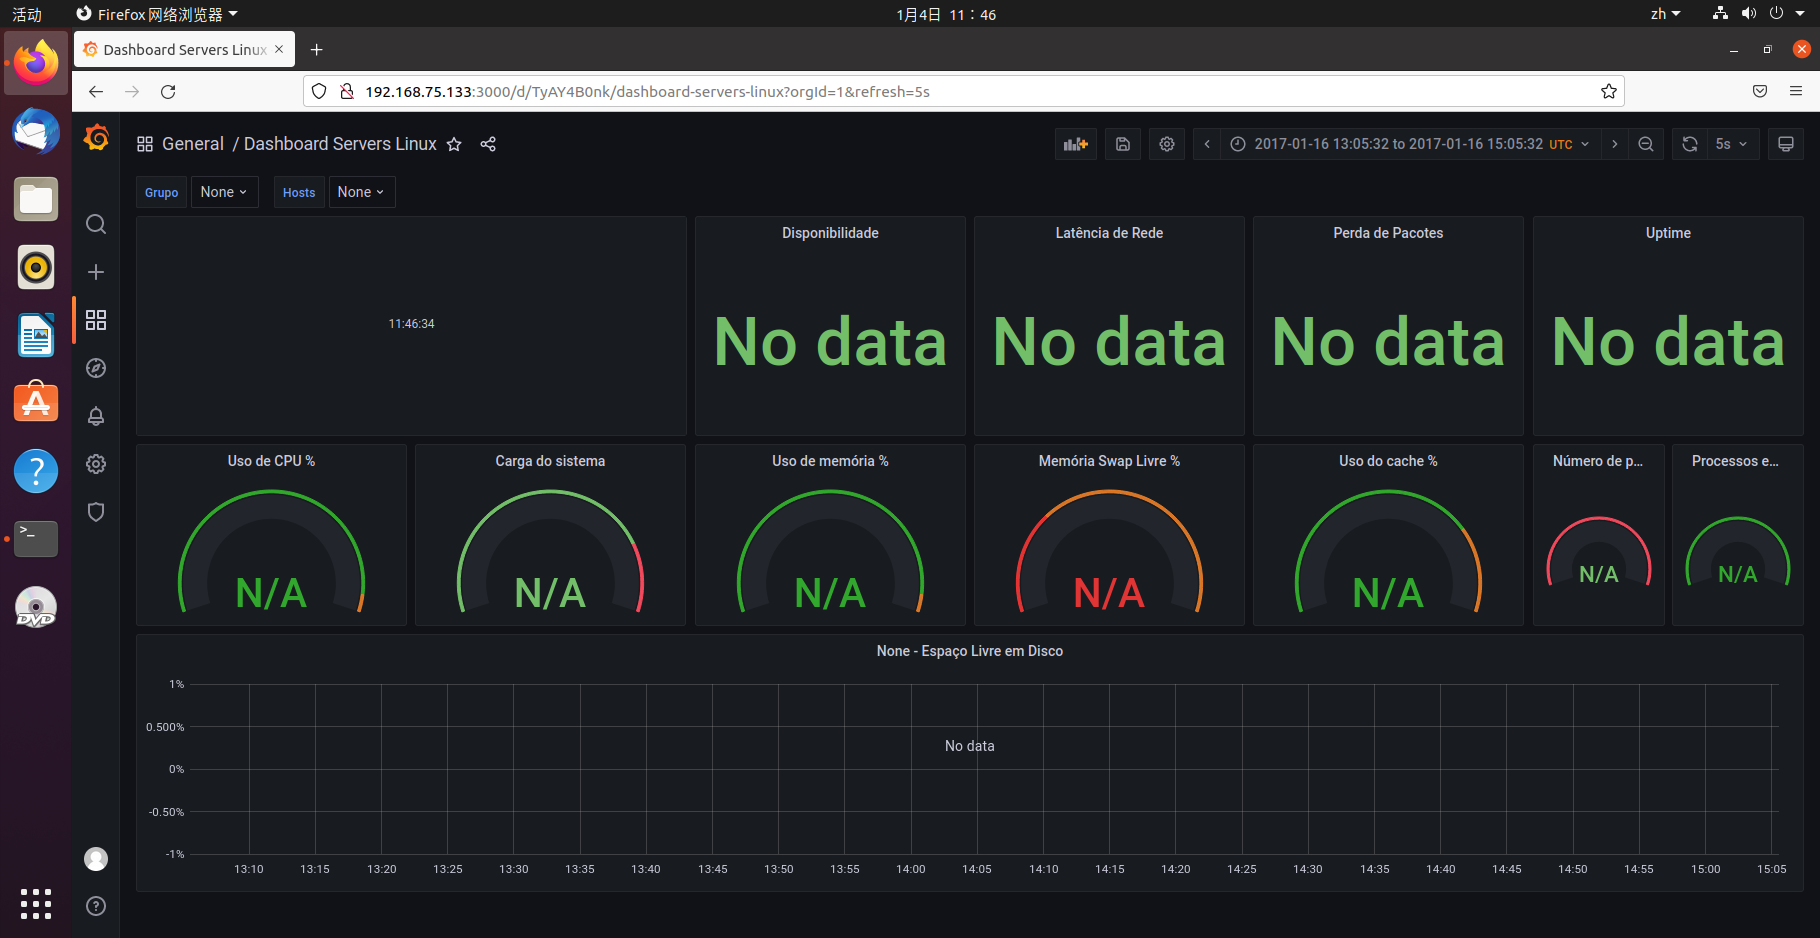Open dashboard settings gear icon

1166,143
